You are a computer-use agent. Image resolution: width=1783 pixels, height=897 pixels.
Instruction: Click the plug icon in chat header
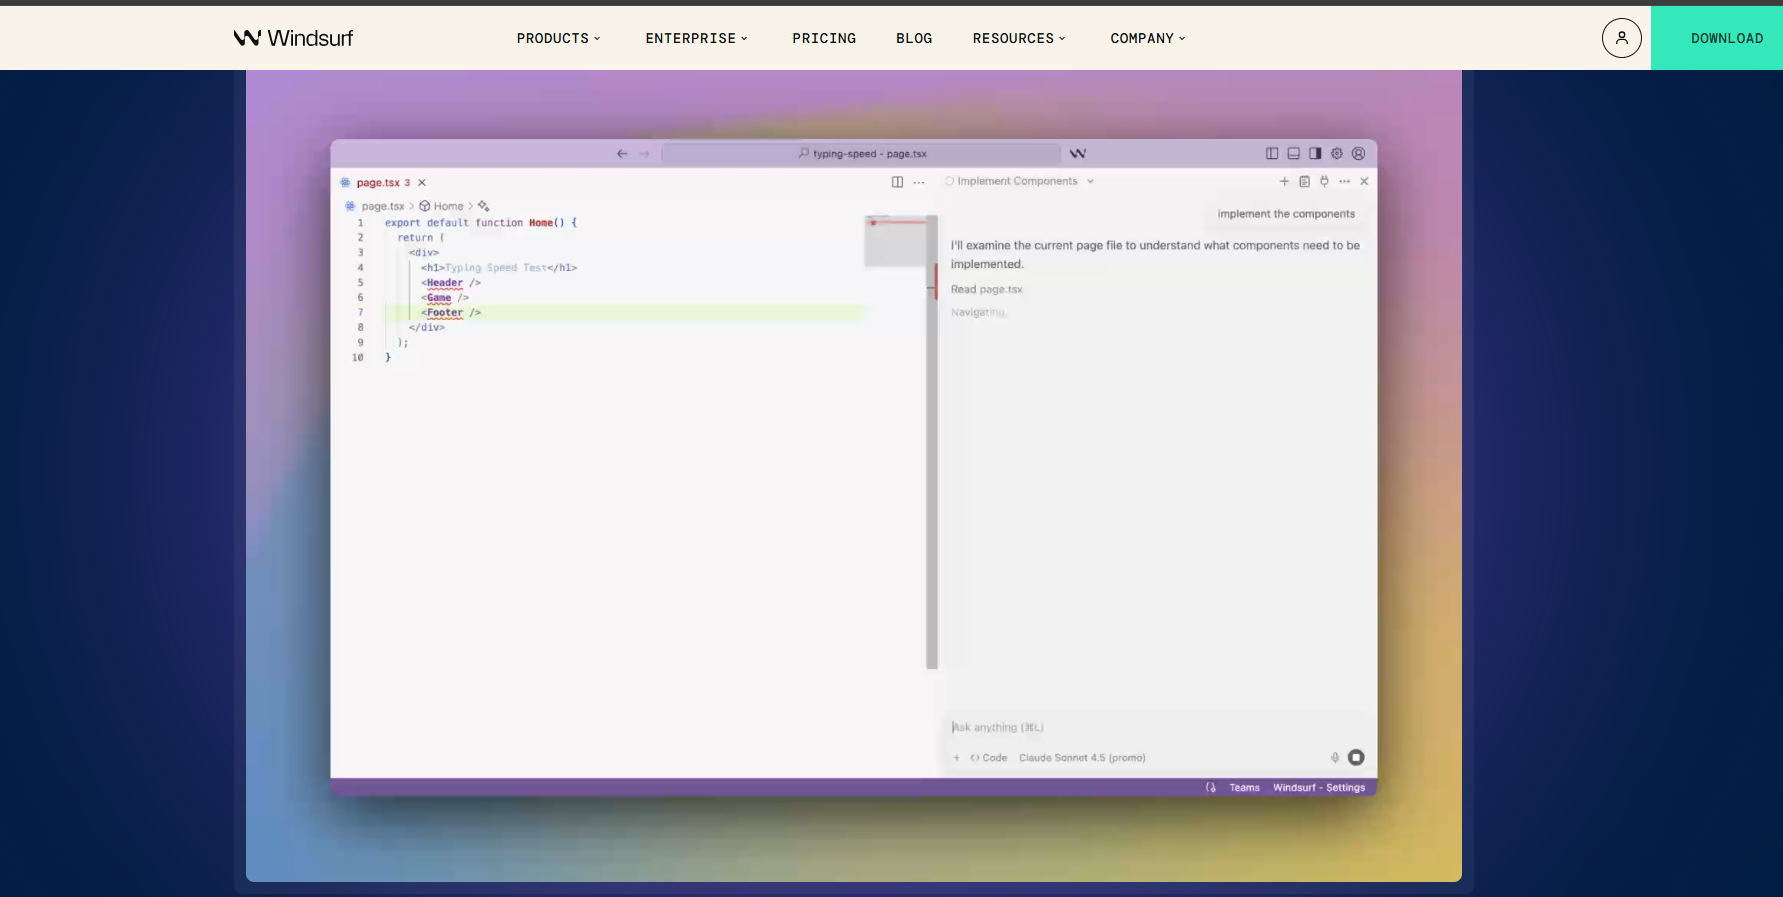1324,182
